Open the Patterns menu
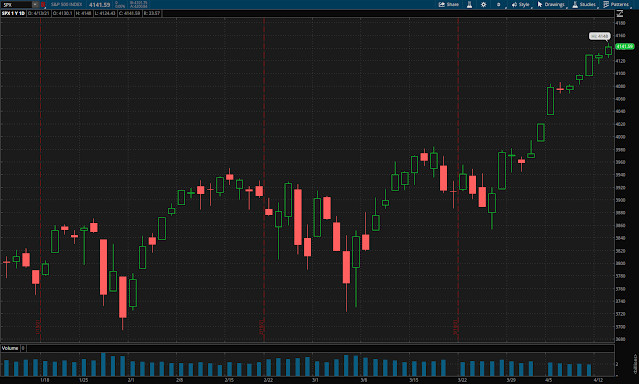639x384 pixels. tap(616, 4)
